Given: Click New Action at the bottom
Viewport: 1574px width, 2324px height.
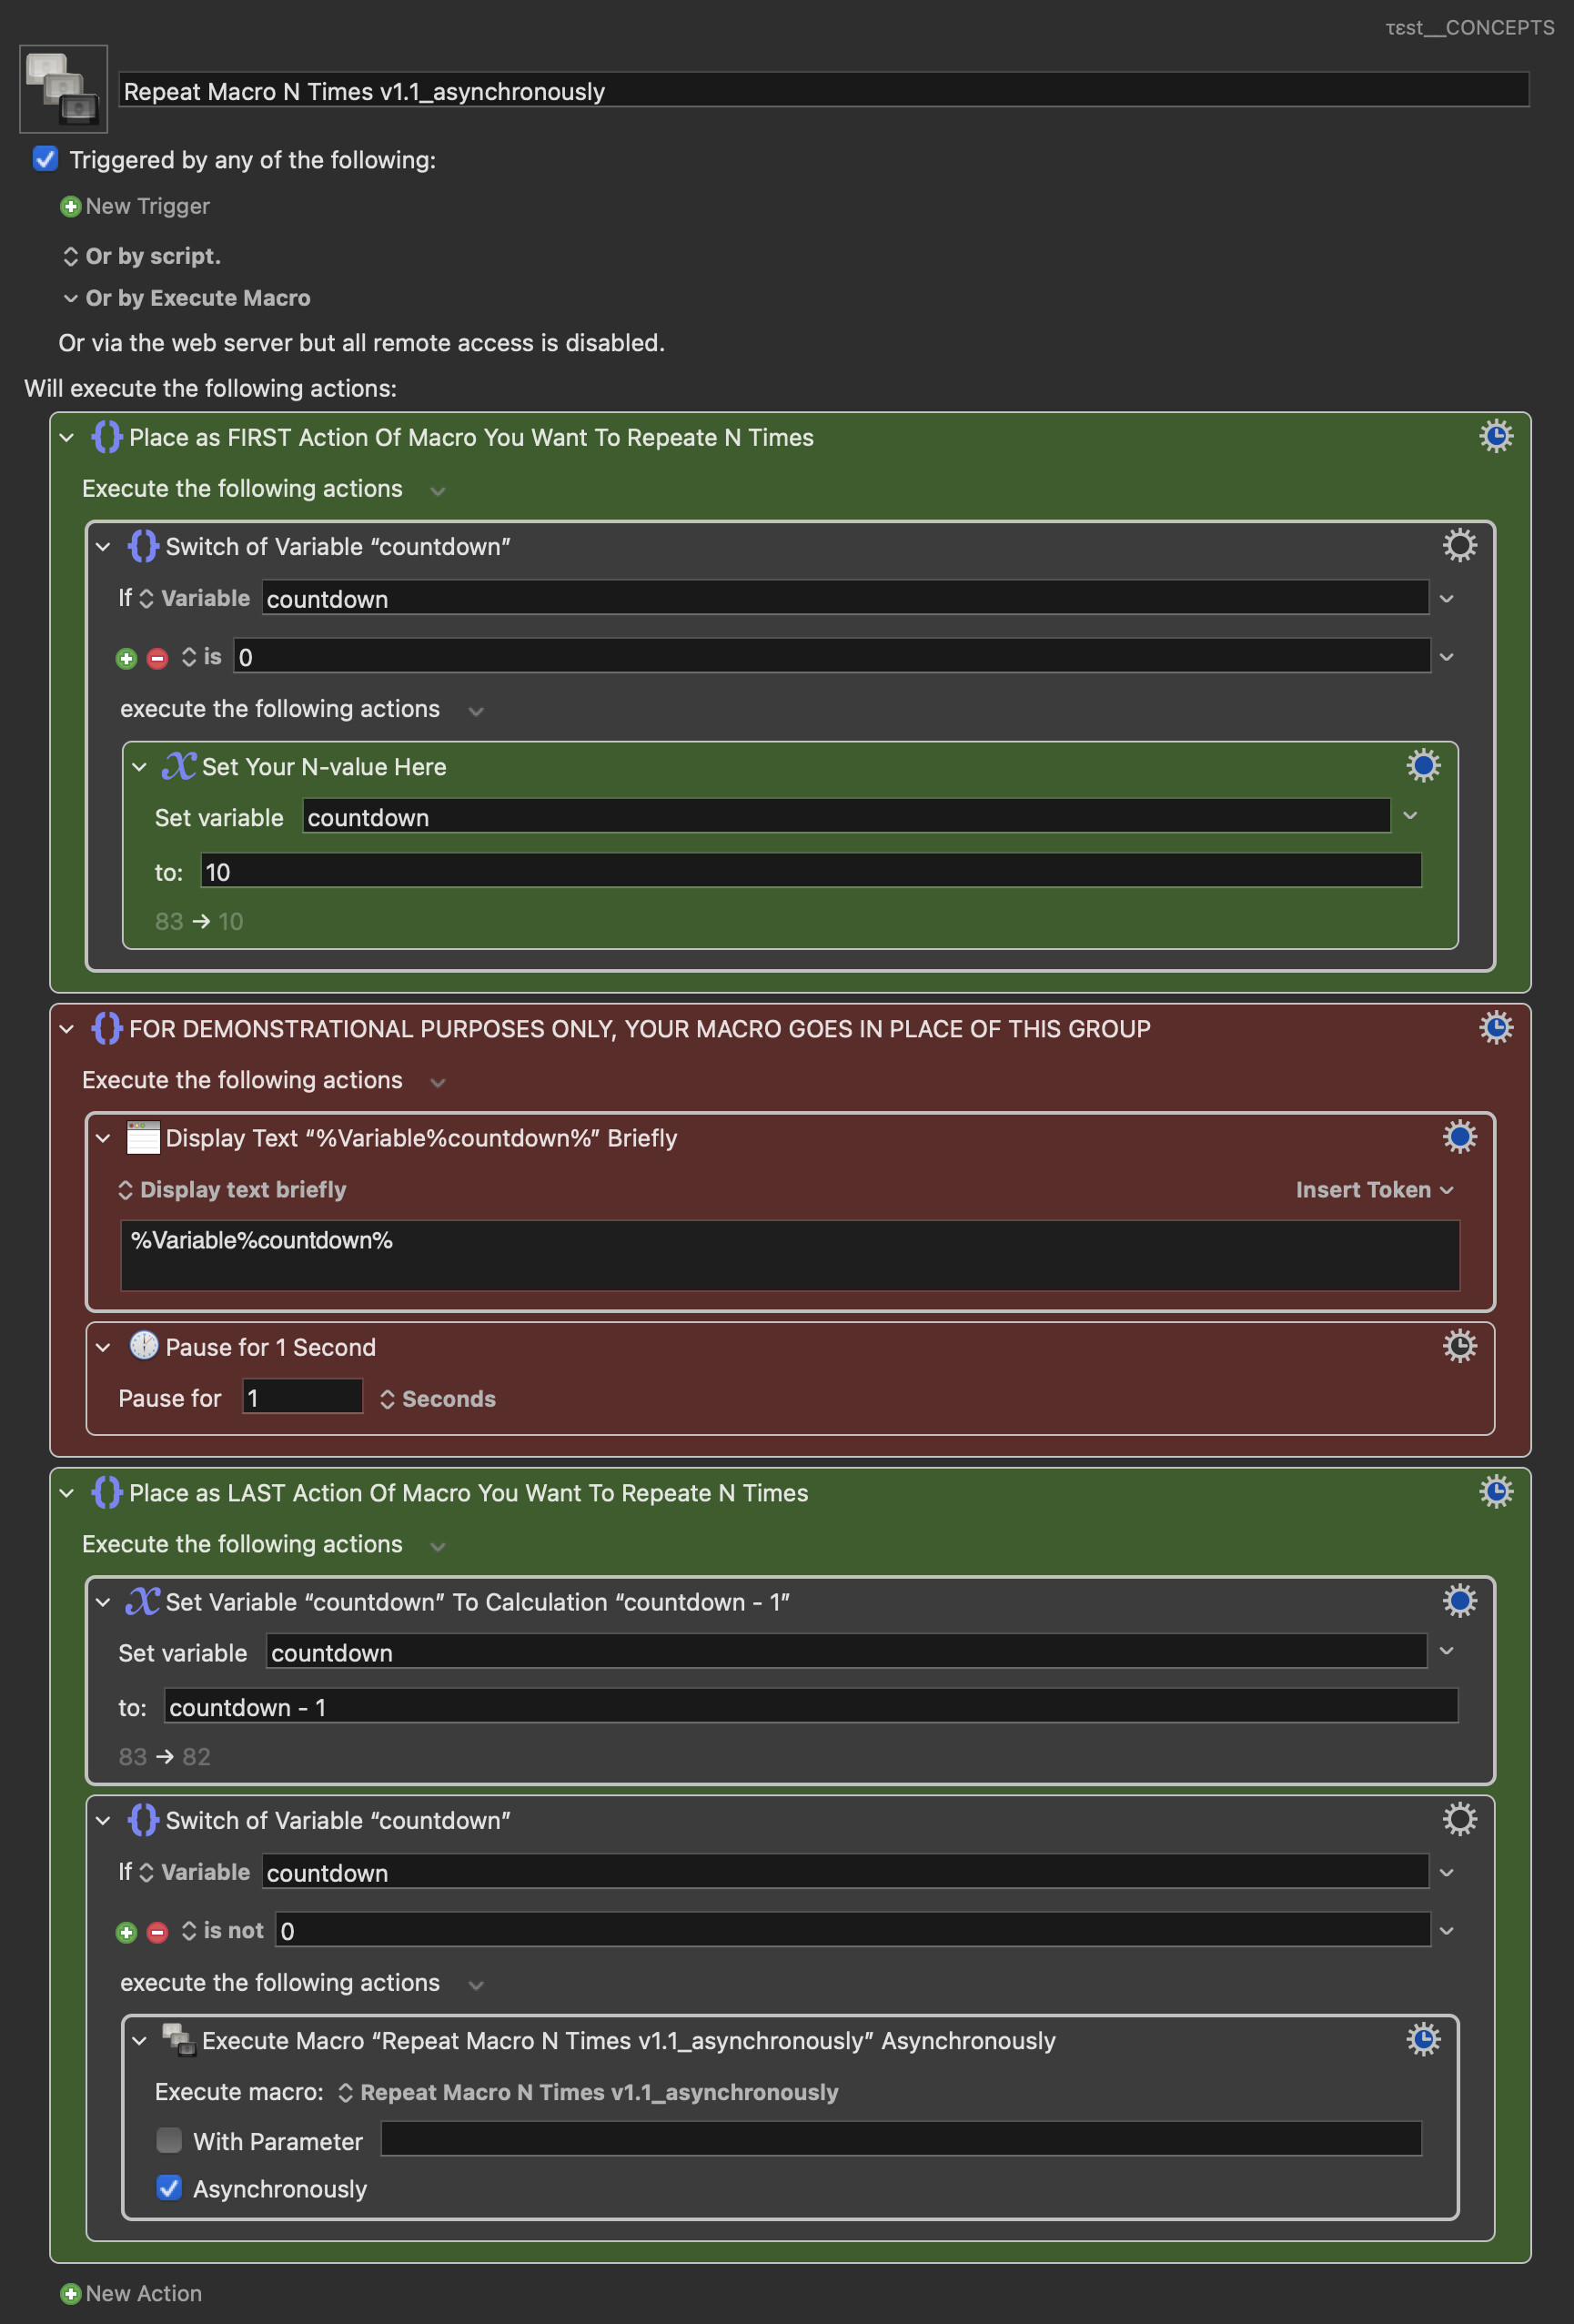Looking at the screenshot, I should click(132, 2293).
